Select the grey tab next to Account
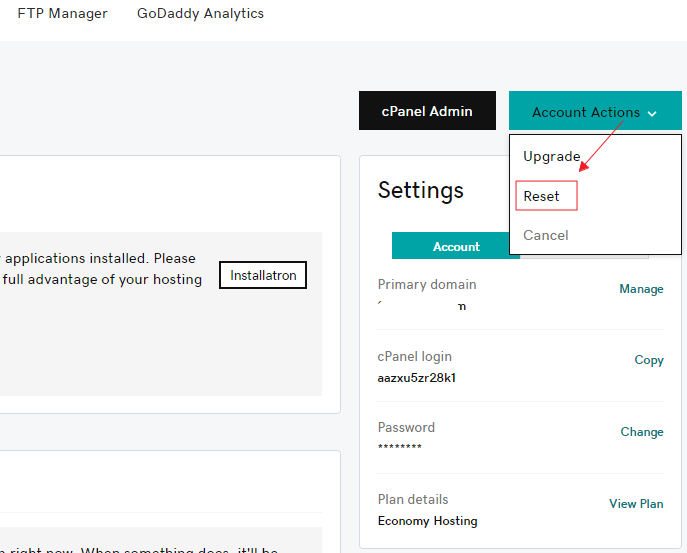687x553 pixels. click(x=584, y=252)
